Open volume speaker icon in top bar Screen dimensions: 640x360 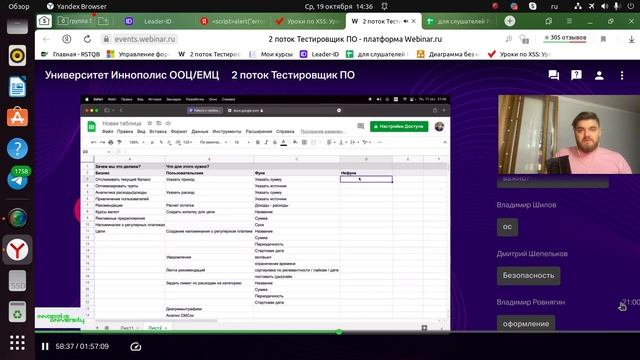604,6
